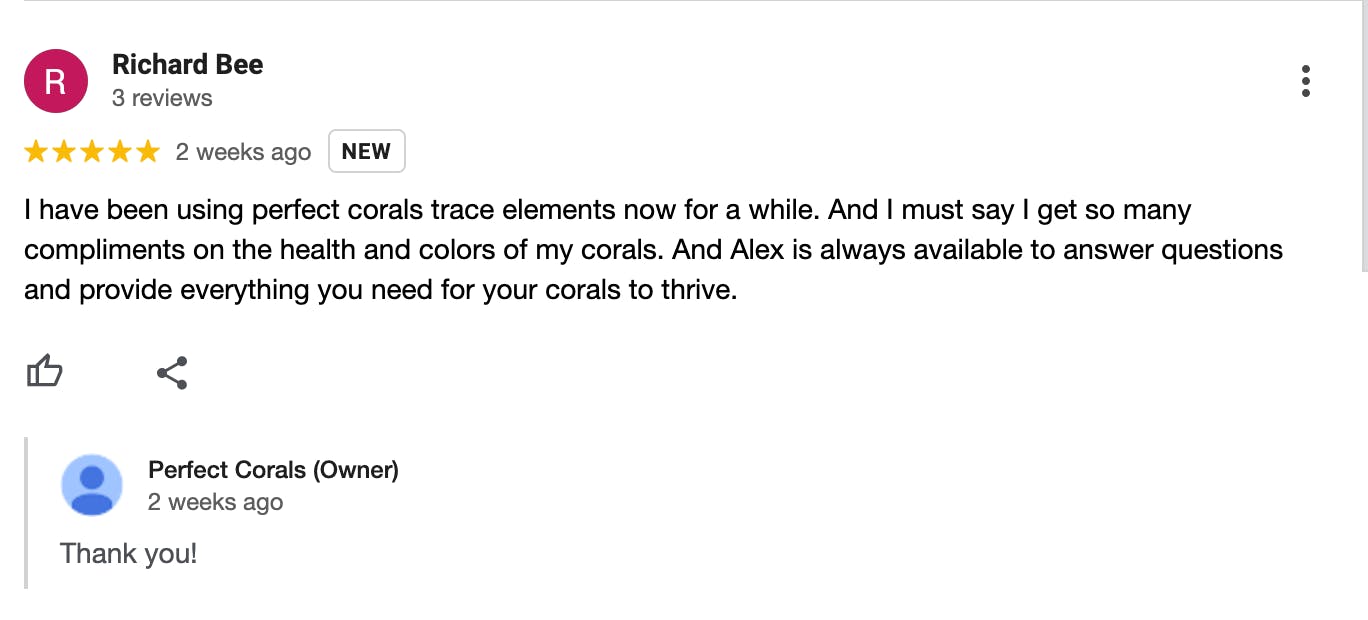Click the second star of the rating
The height and width of the screenshot is (620, 1368).
[x=64, y=152]
